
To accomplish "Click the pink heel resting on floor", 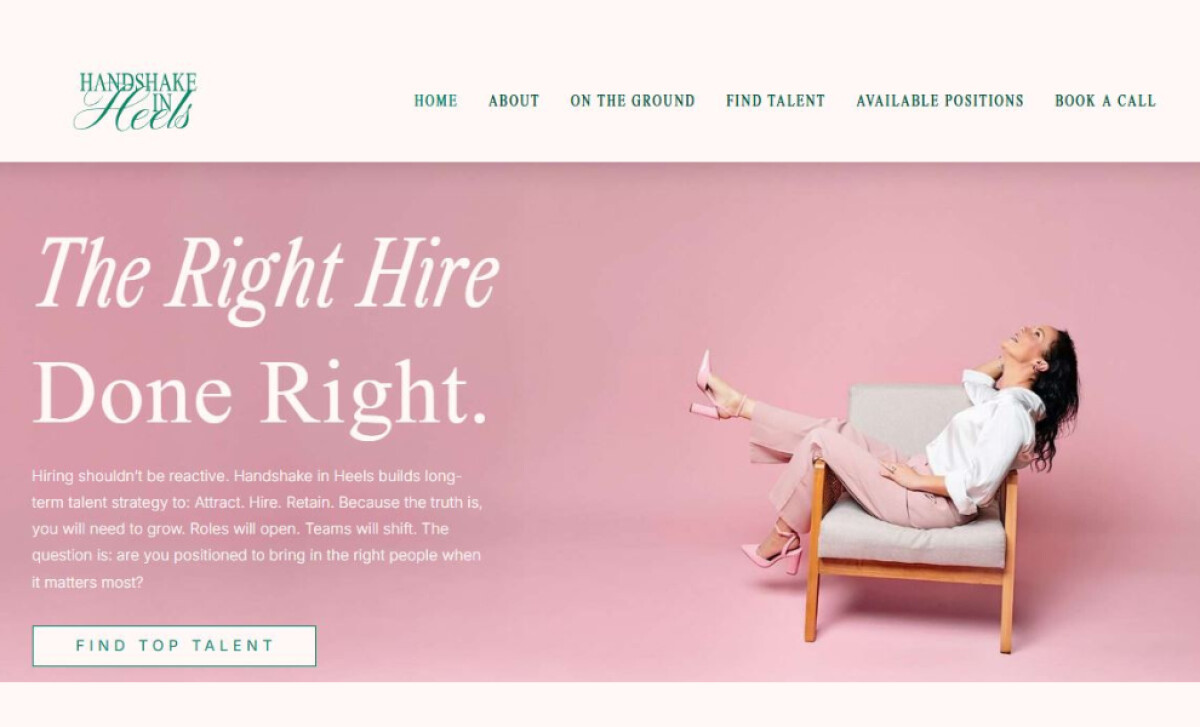I will tap(773, 553).
